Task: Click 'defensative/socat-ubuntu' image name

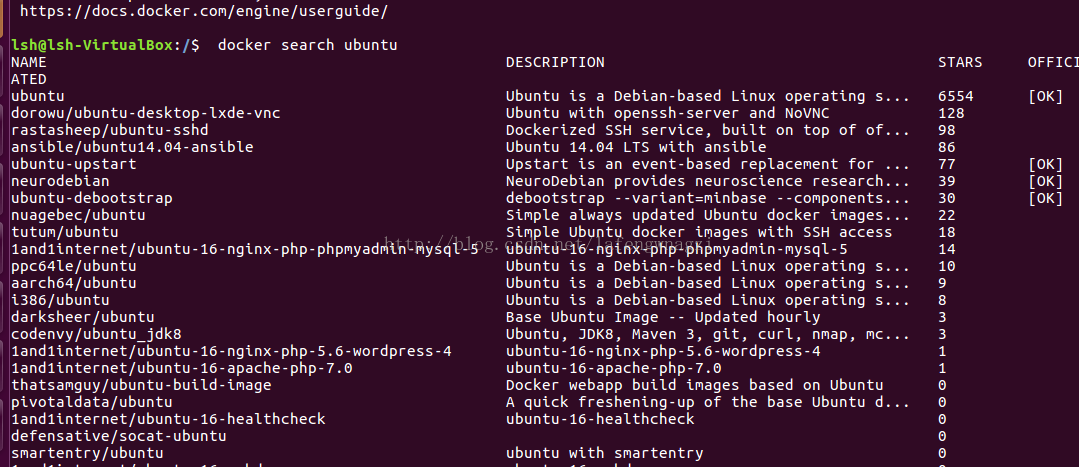Action: pyautogui.click(x=118, y=436)
